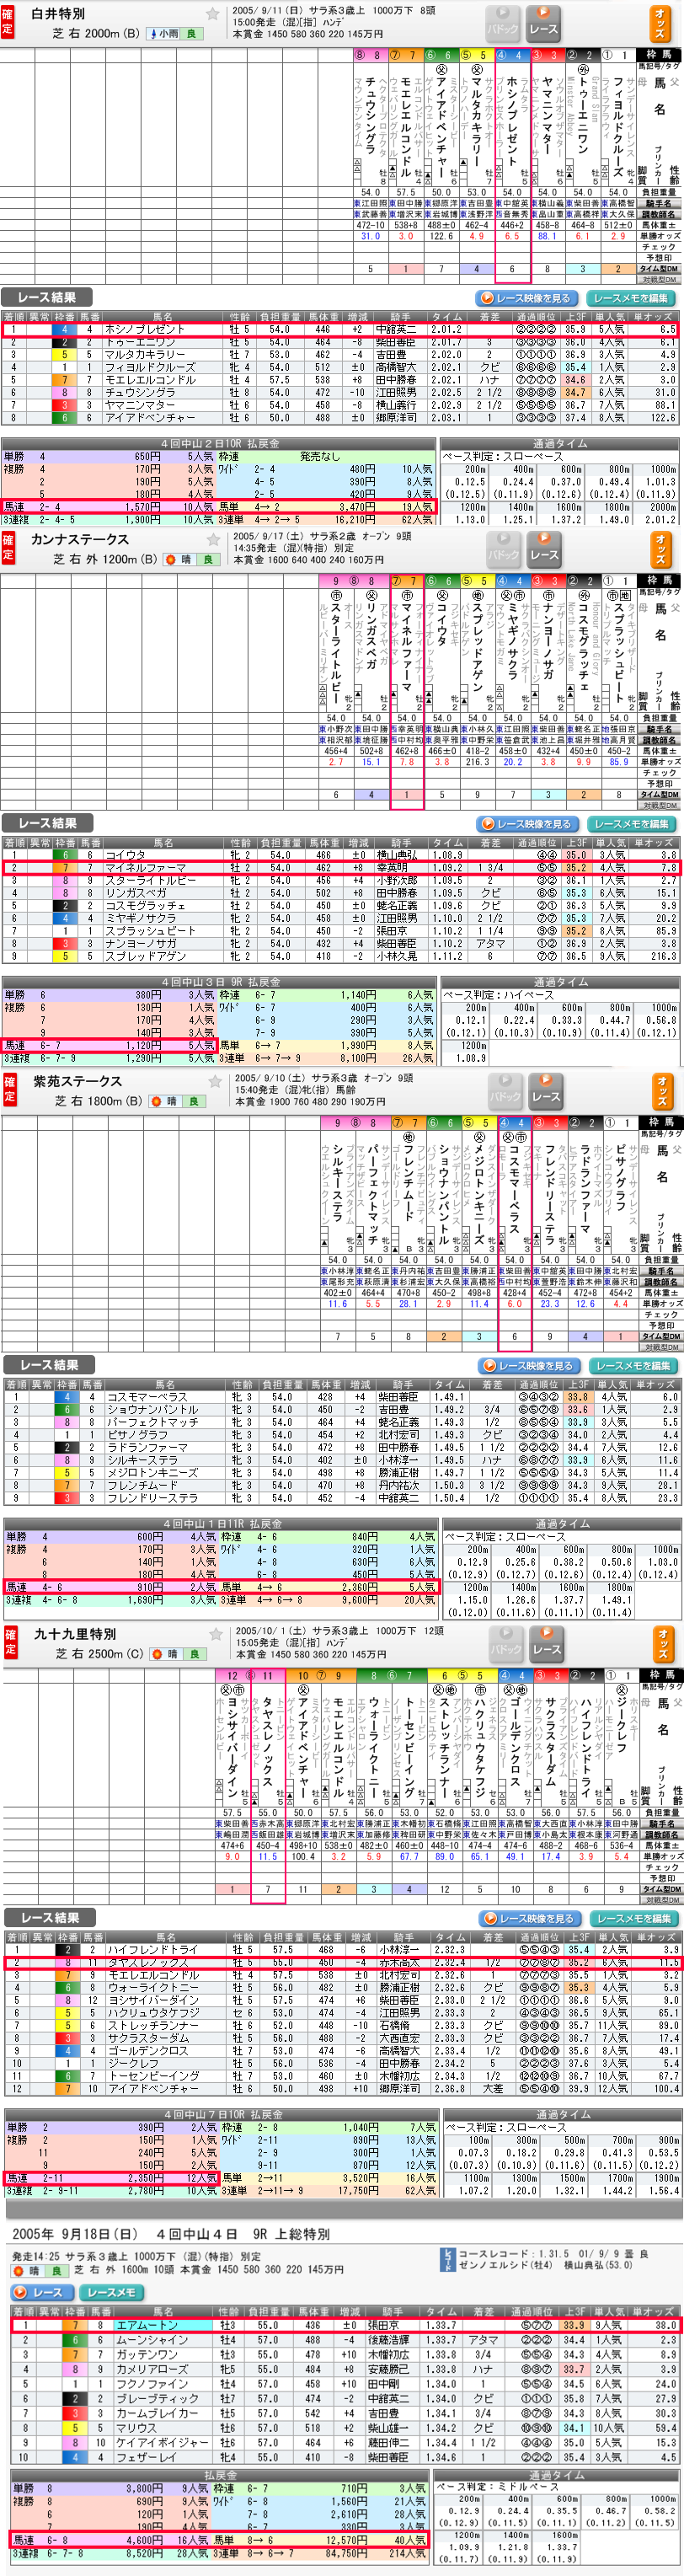This screenshot has height=2576, width=684.
Task: Open パドック video for 紫苑ステークス
Action: click(x=505, y=1090)
